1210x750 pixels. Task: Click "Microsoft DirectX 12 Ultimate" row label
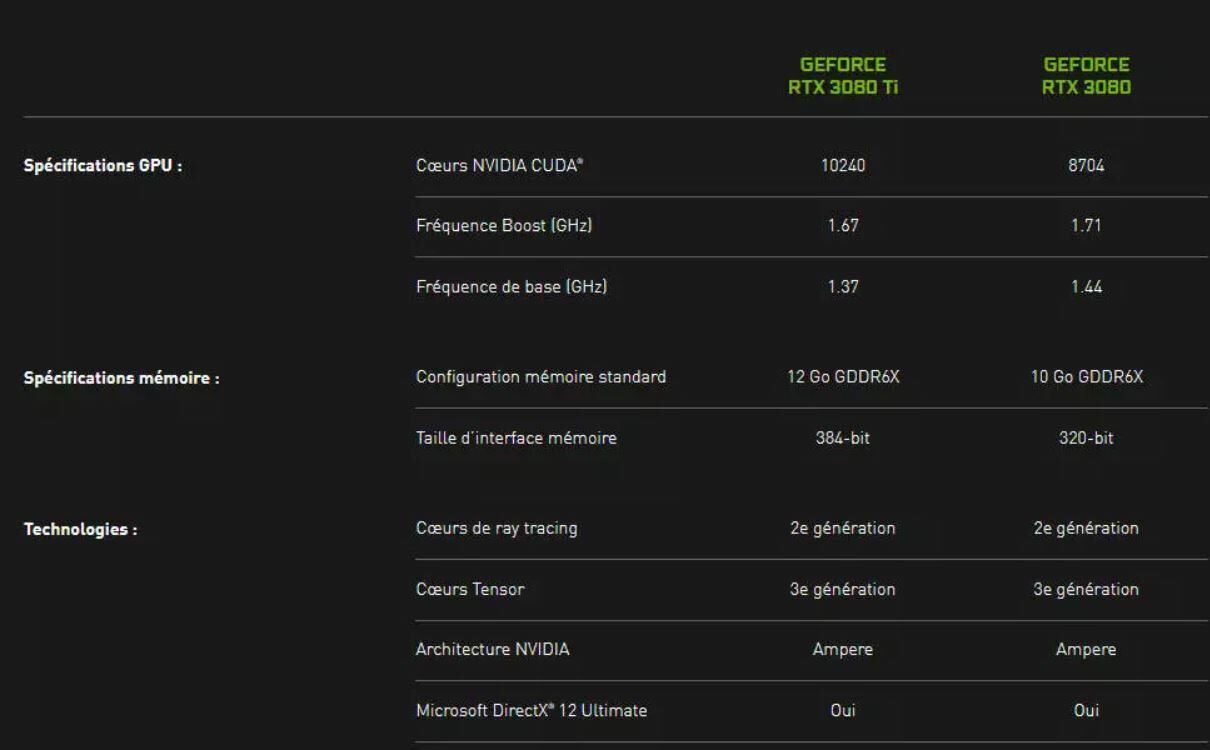[531, 711]
